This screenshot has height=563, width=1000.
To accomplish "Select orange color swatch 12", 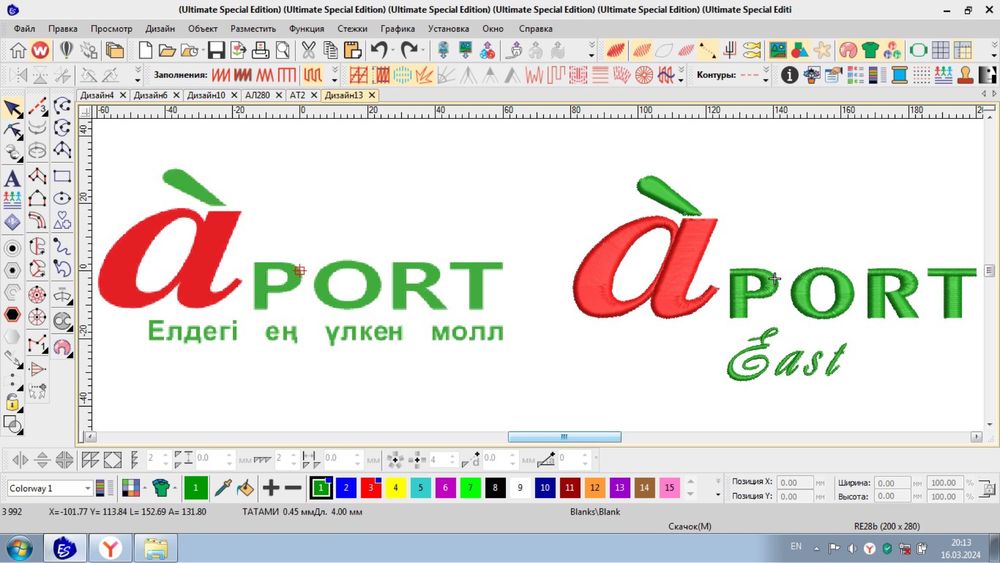I will click(594, 488).
